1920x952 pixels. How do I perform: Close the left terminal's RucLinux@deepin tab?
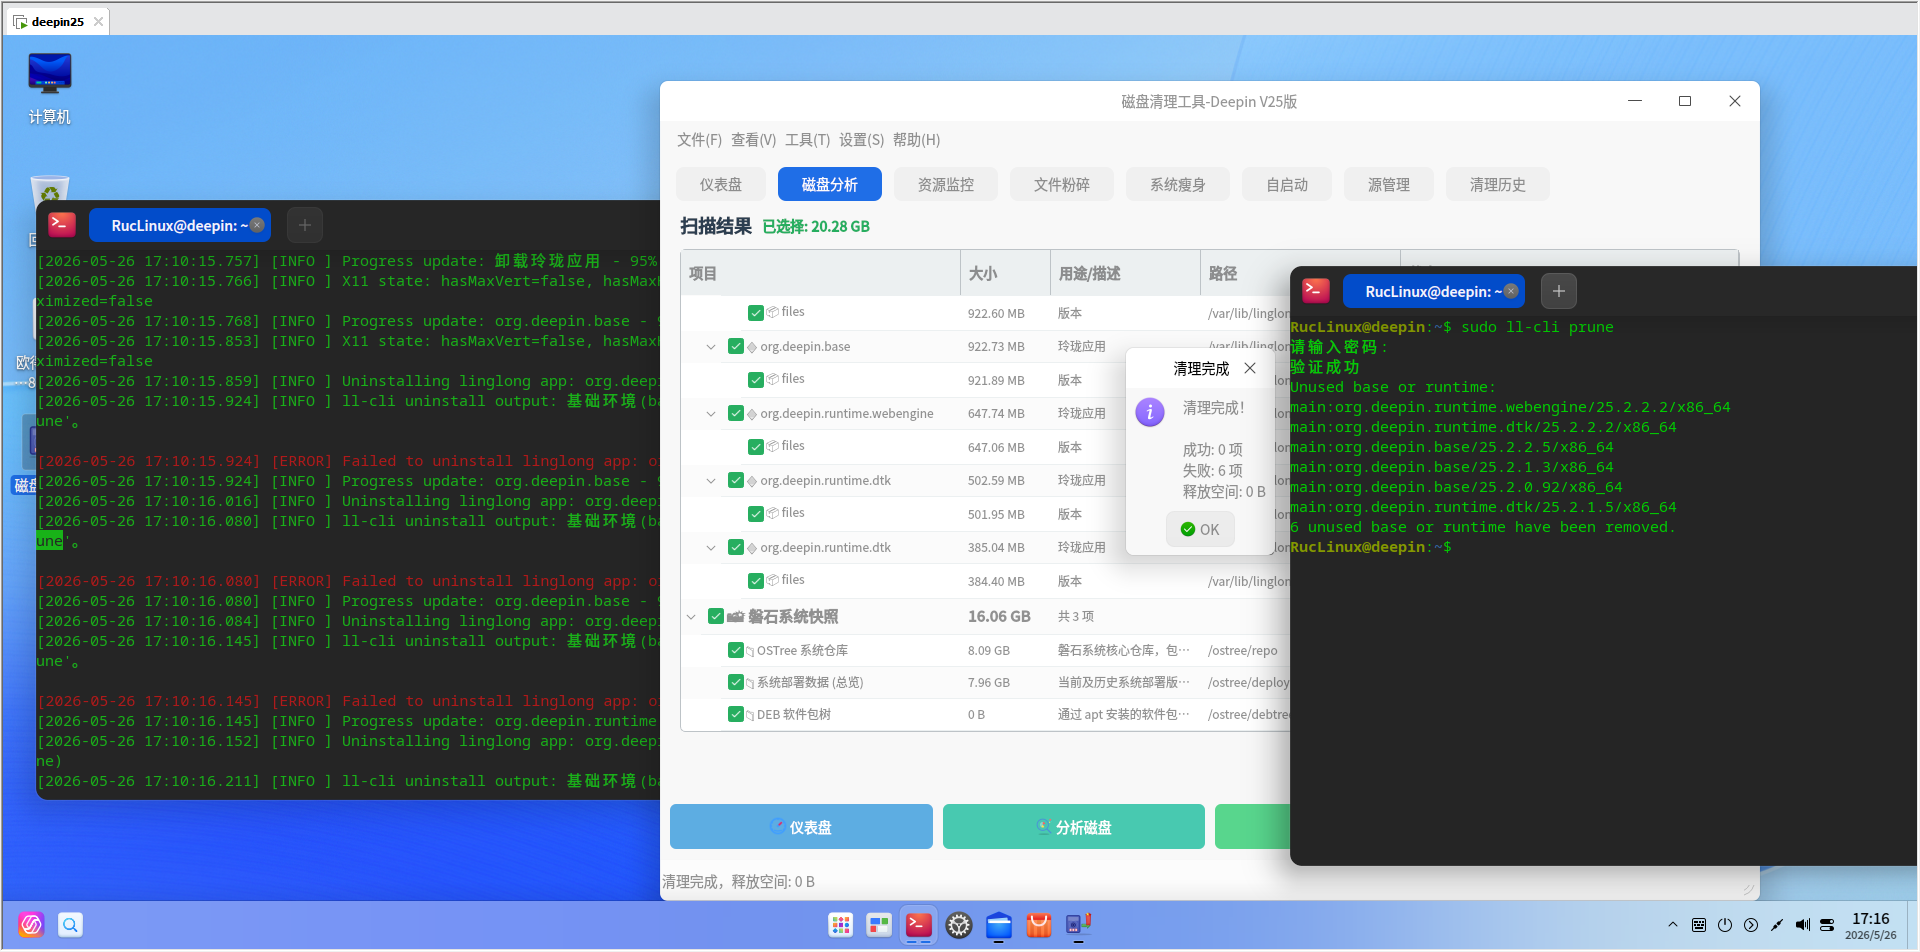(257, 225)
